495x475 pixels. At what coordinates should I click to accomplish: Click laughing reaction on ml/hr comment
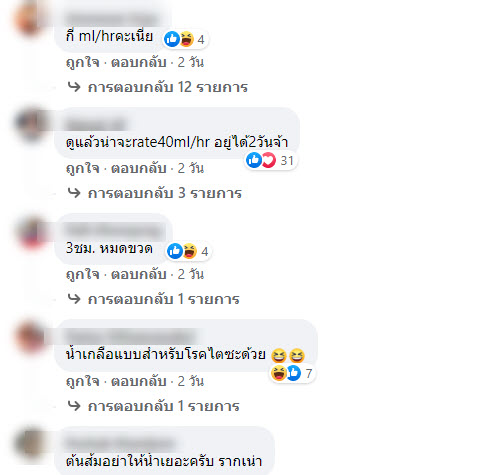coord(187,39)
